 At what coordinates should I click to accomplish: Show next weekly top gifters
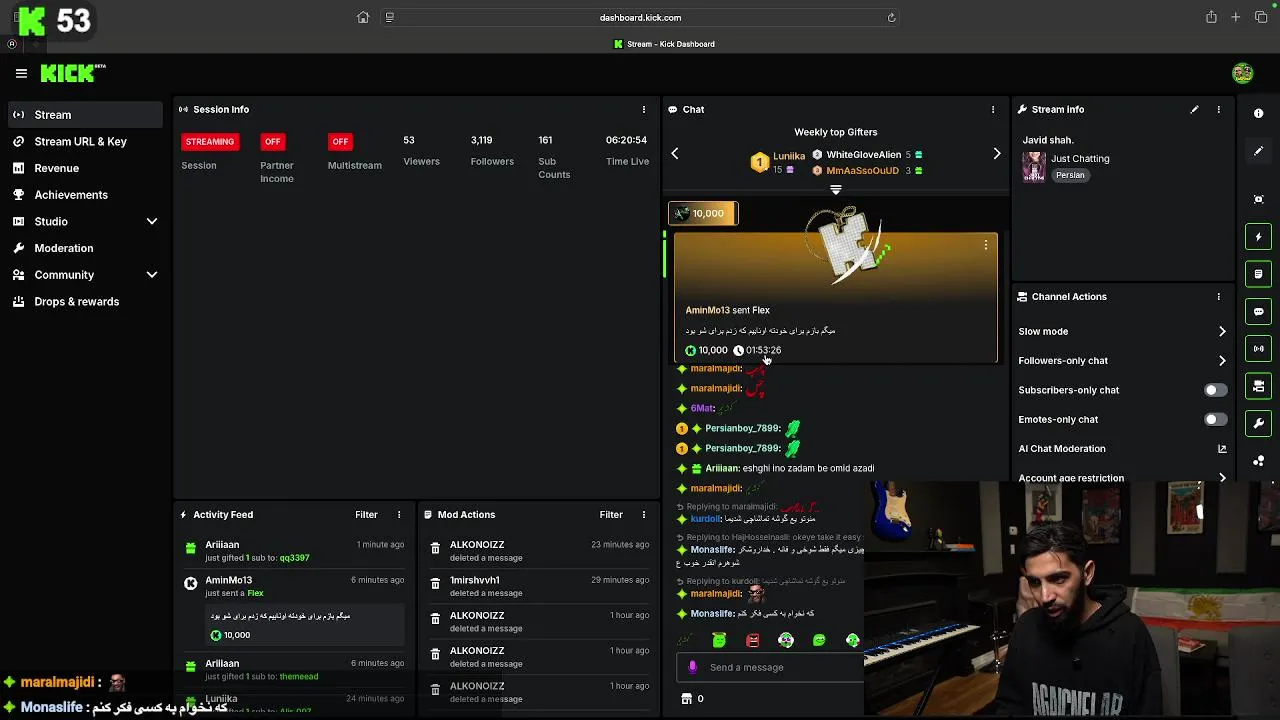coord(996,153)
